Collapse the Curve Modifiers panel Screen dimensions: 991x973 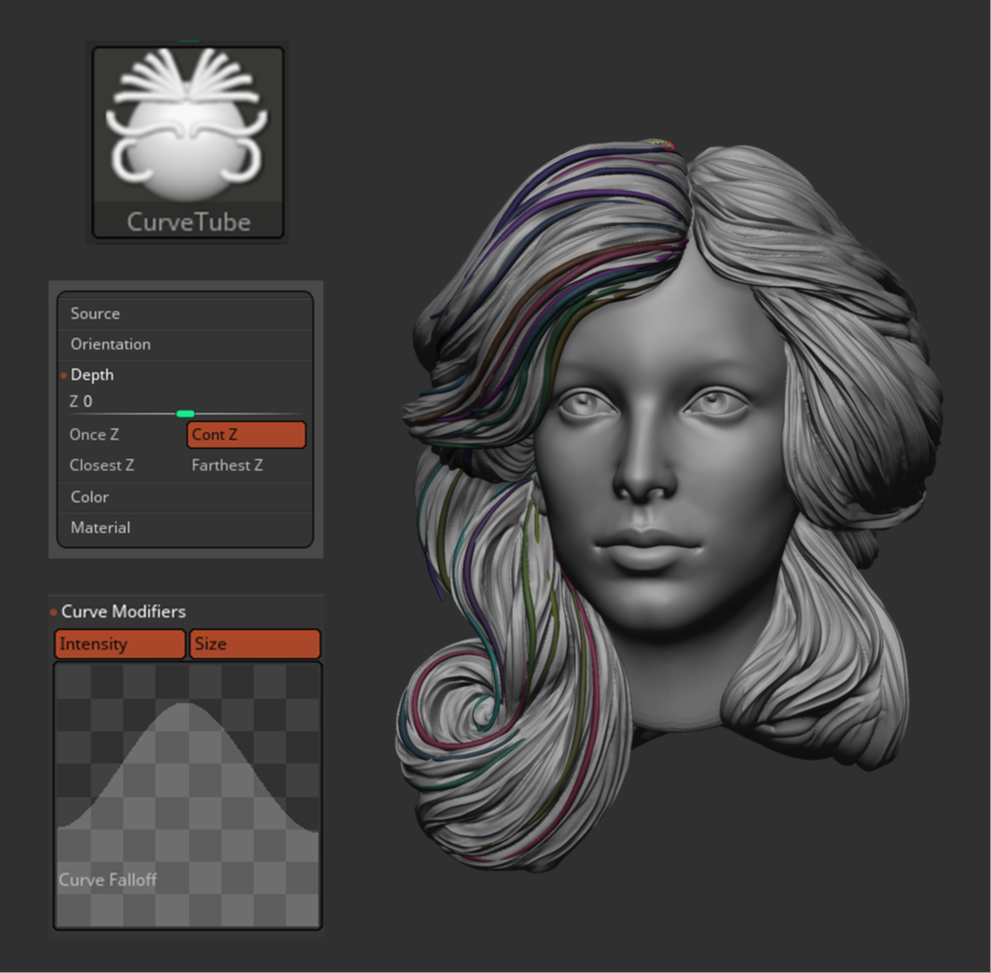tap(123, 612)
